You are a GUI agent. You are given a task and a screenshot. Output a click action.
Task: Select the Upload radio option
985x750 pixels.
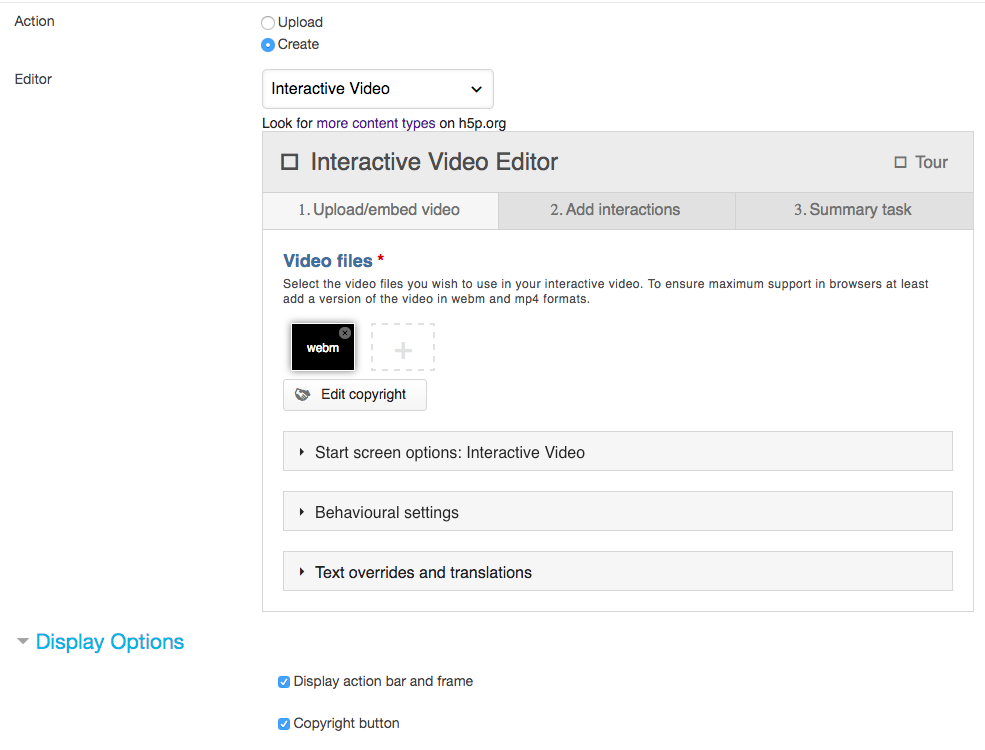(x=268, y=23)
